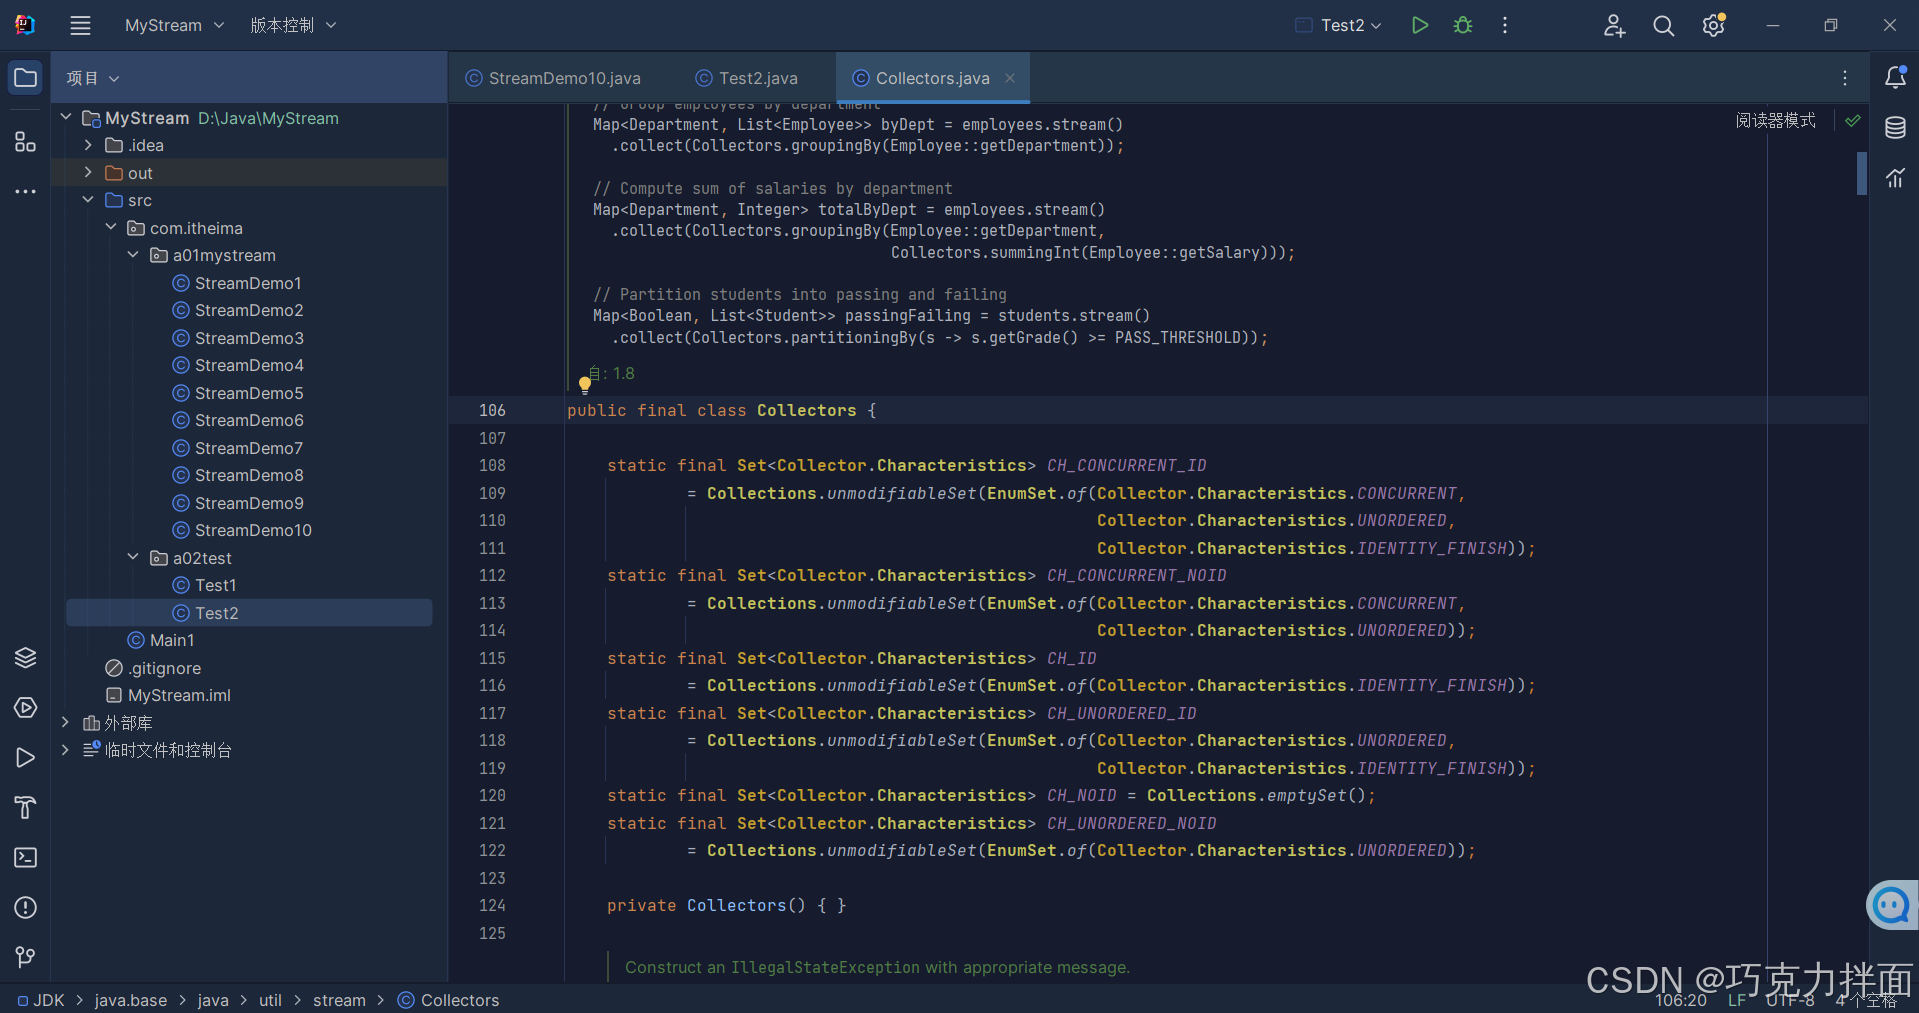1919x1013 pixels.
Task: Open the code with me user icon
Action: pyautogui.click(x=1614, y=26)
